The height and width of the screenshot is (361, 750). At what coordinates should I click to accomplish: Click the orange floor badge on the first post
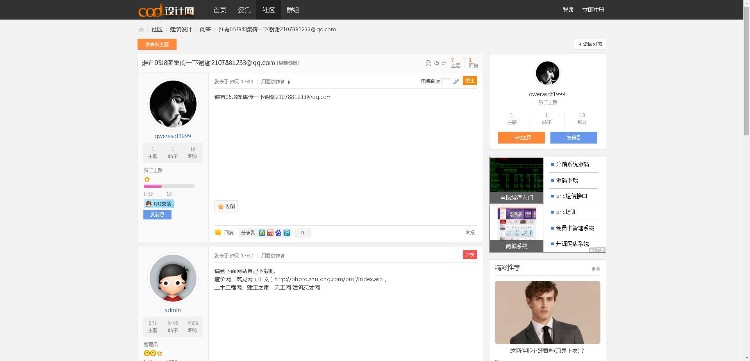[470, 81]
